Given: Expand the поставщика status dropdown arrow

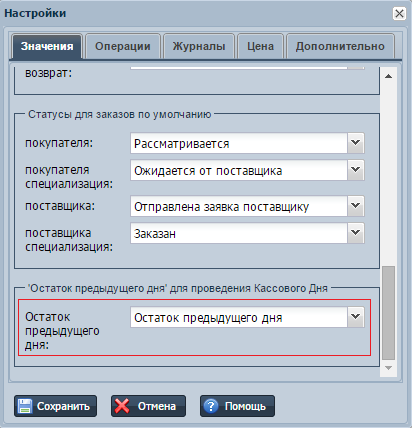Looking at the screenshot, I should 356,206.
